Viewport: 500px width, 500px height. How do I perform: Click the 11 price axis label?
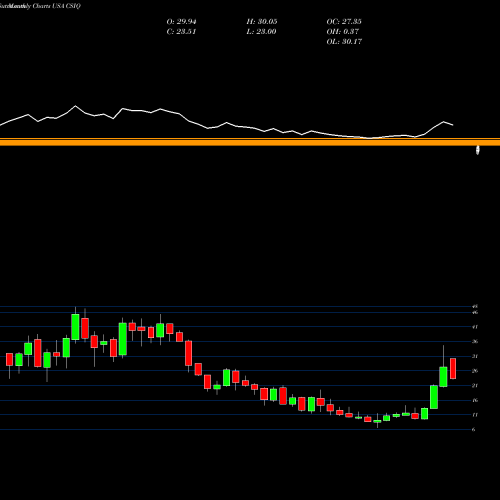pos(475,415)
